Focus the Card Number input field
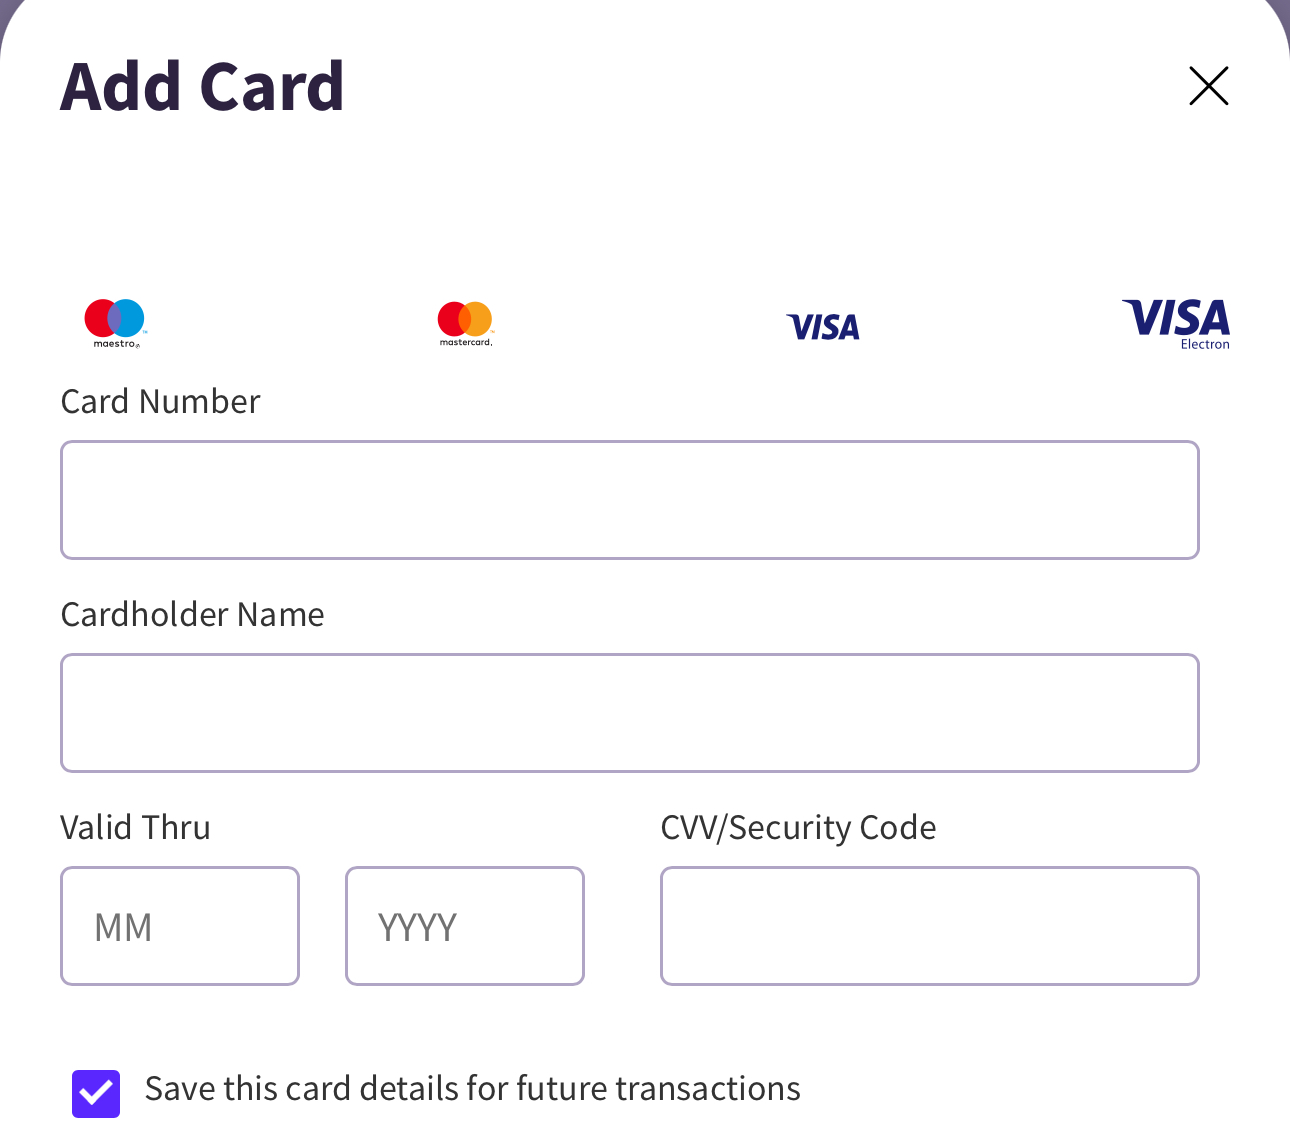This screenshot has width=1290, height=1136. point(630,500)
